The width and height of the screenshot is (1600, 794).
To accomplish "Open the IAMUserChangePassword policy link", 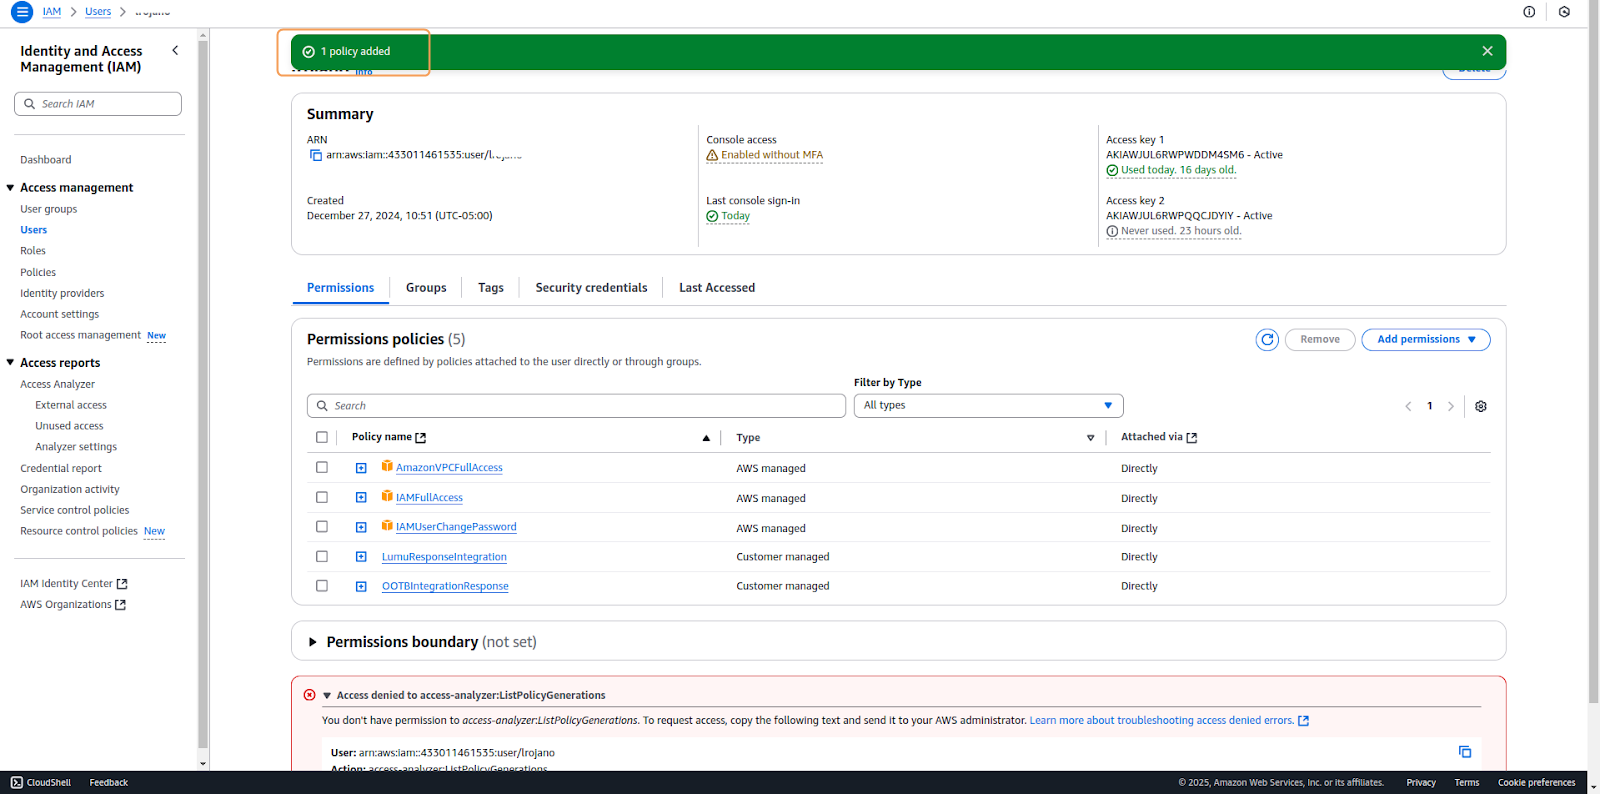I will [x=456, y=527].
